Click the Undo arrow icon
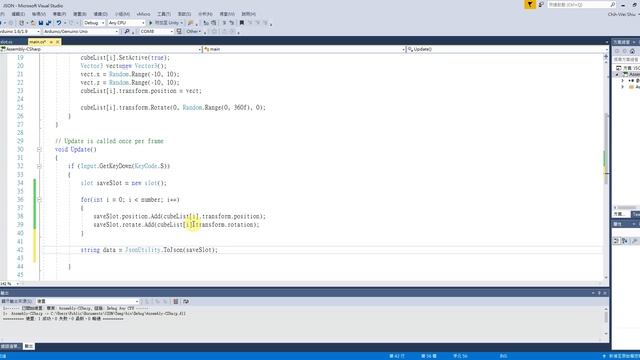Image resolution: width=640 pixels, height=360 pixels. click(59, 23)
